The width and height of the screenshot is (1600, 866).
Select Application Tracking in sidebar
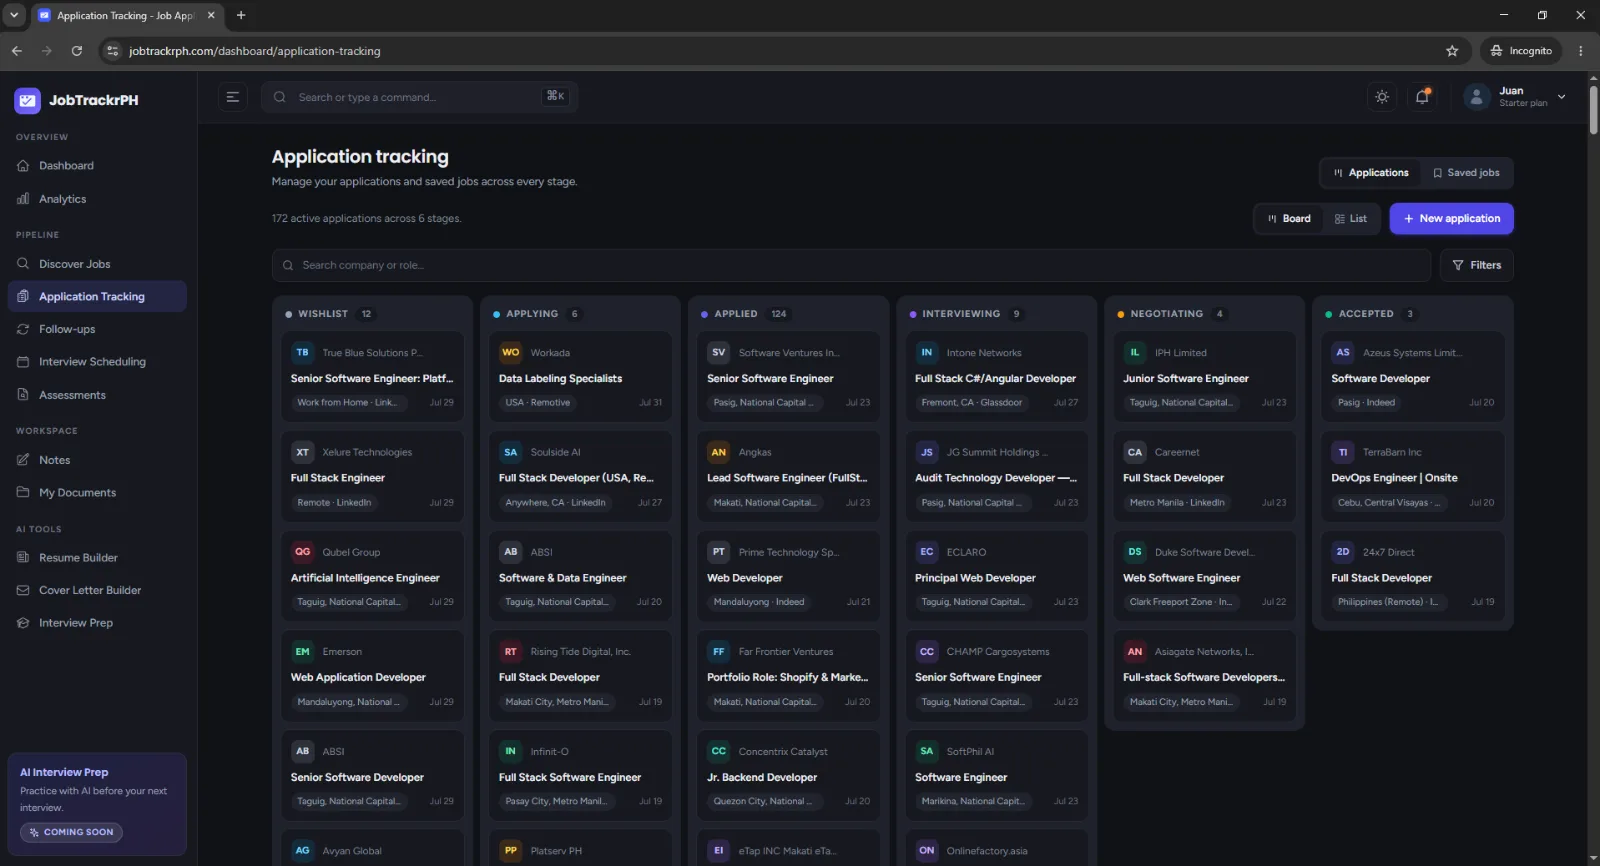tap(96, 297)
